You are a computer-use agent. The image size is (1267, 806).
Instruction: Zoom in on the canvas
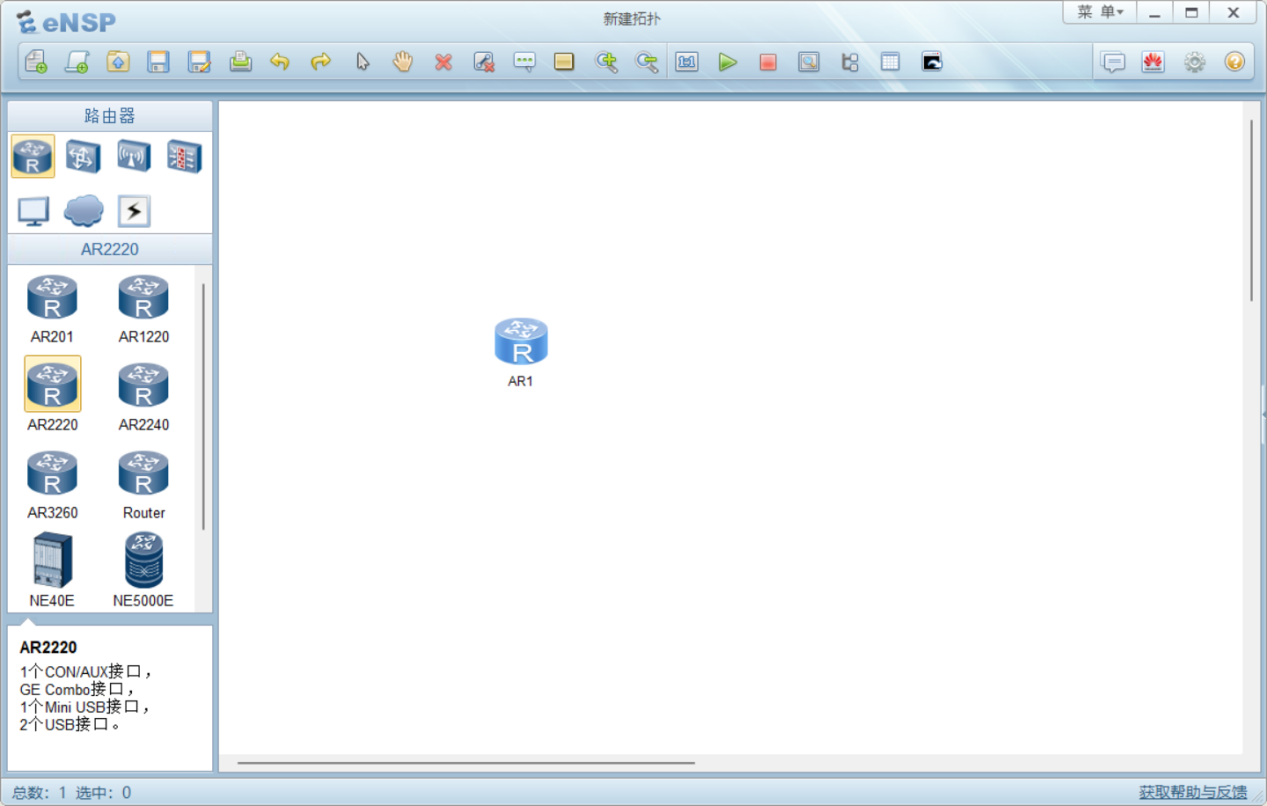point(606,62)
